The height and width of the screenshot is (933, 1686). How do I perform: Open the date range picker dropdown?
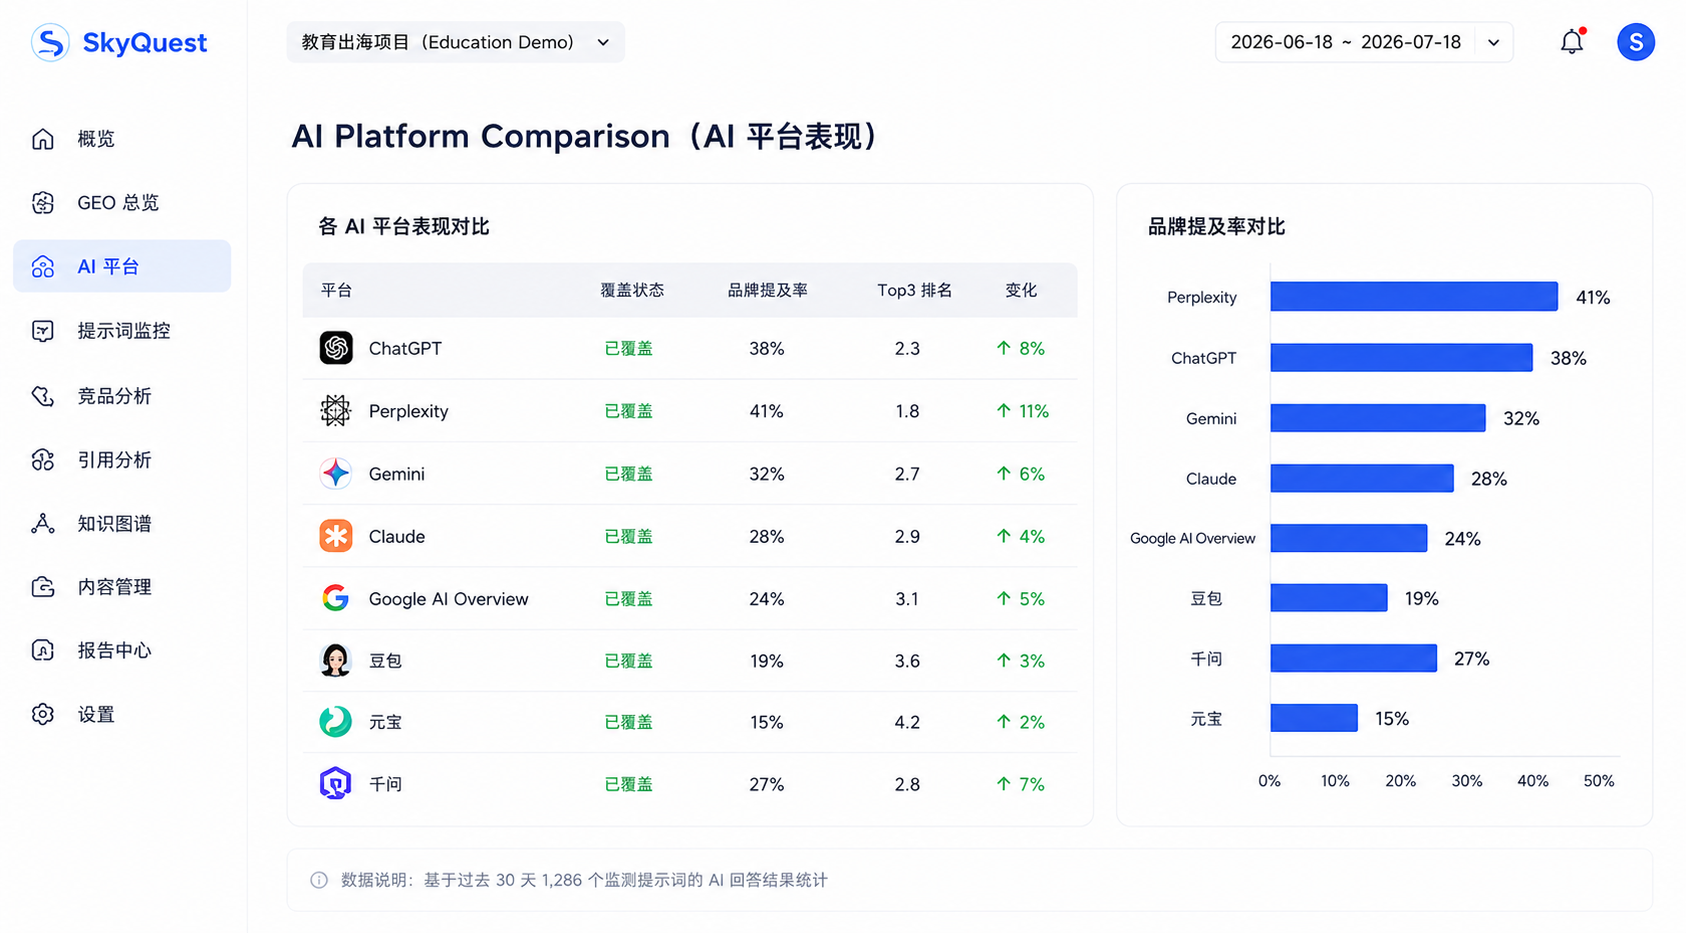click(x=1364, y=42)
